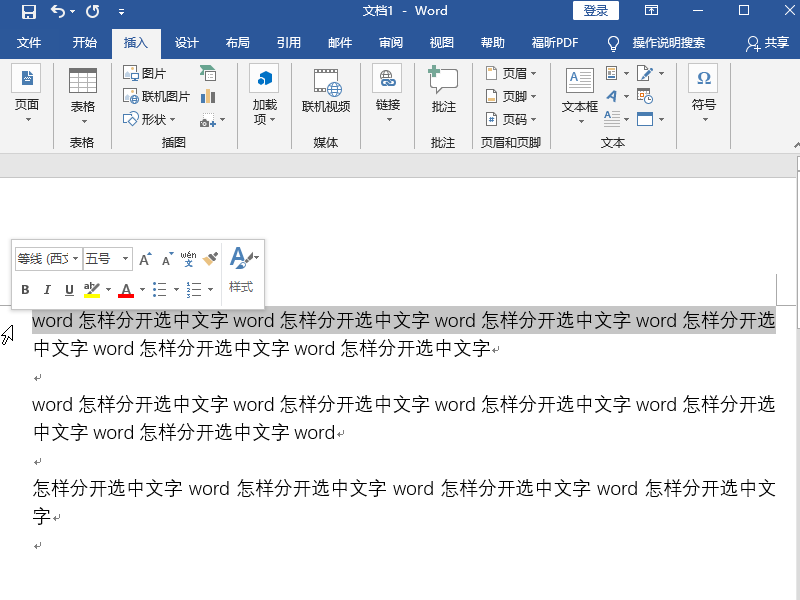Open the 样式 styles button in mini toolbar
800x600 pixels.
coord(243,270)
